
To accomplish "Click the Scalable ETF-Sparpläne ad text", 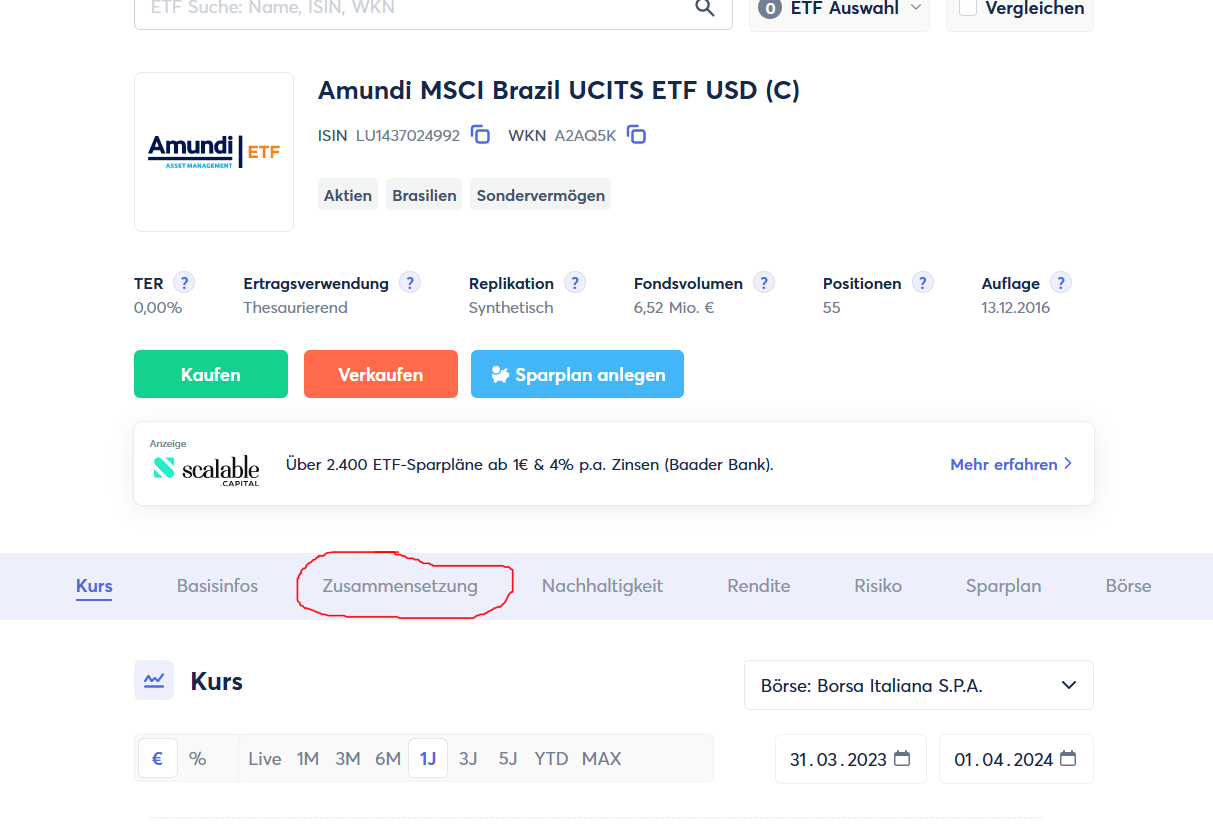I will (529, 464).
